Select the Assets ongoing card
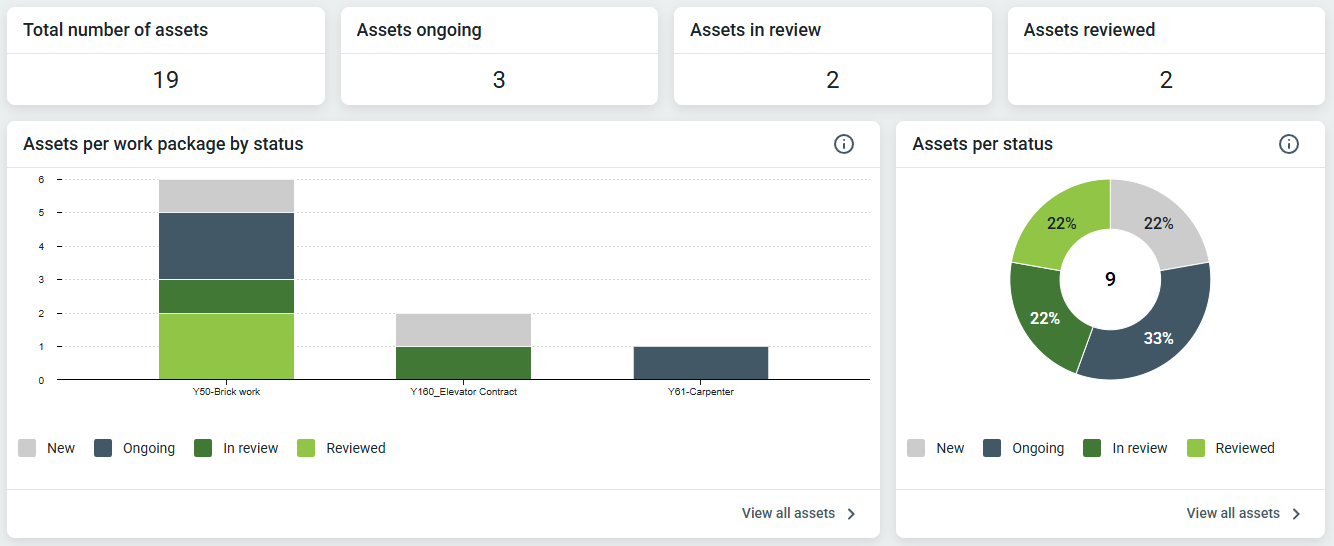The image size is (1334, 546). (499, 56)
